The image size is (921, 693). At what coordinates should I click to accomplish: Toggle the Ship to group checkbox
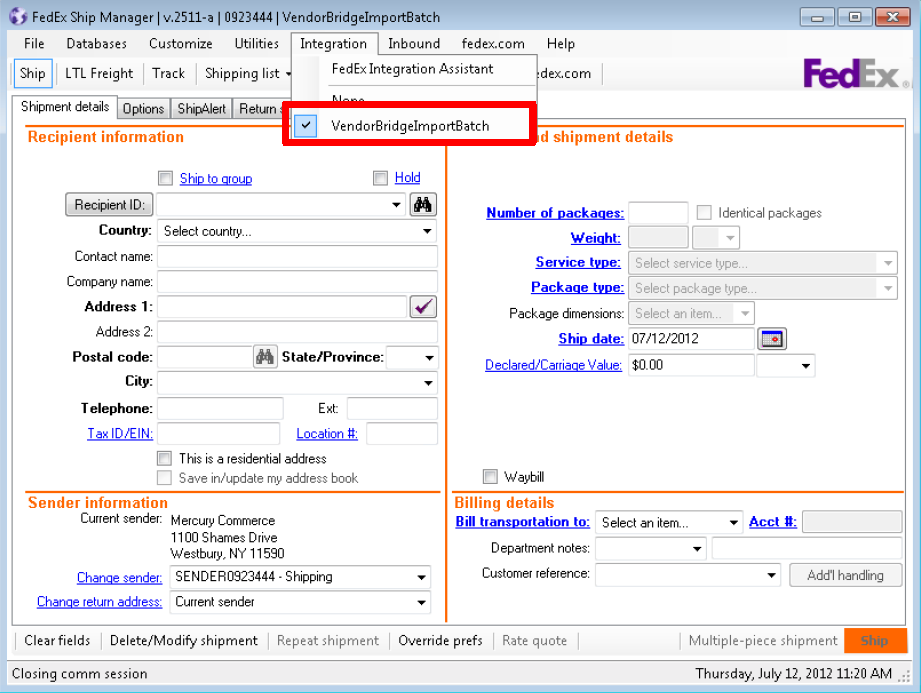click(x=166, y=178)
